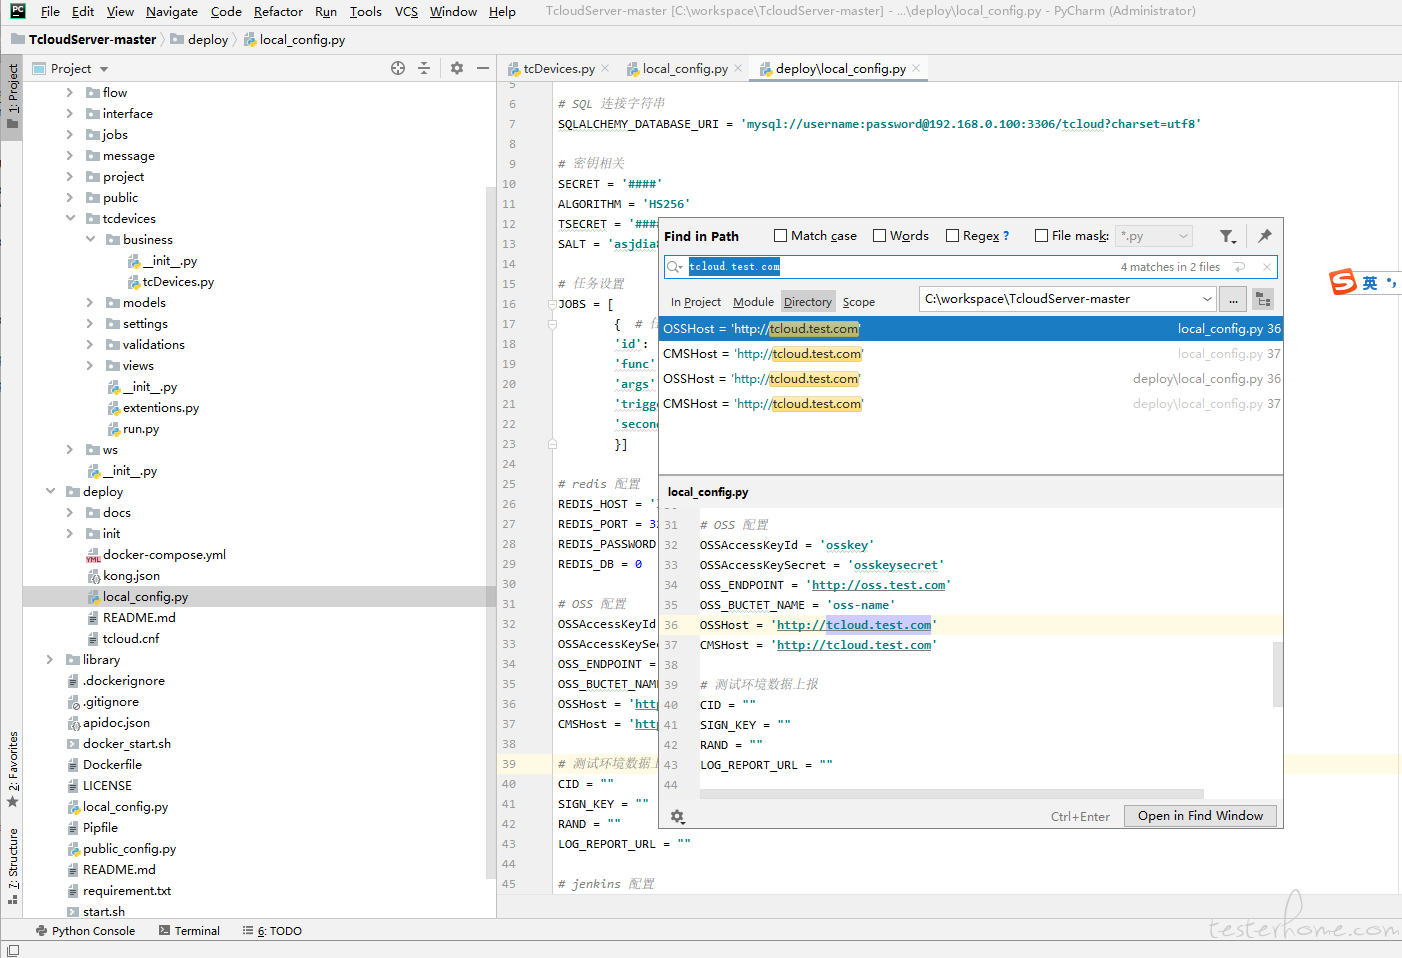Viewport: 1402px width, 958px height.
Task: Close the deploy\local_config.py tab
Action: point(916,68)
